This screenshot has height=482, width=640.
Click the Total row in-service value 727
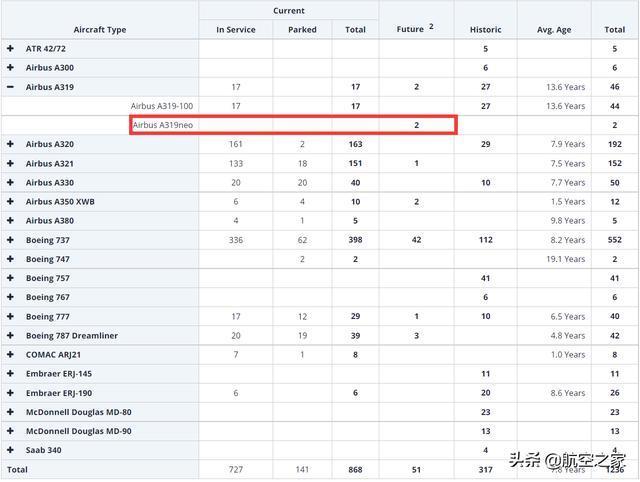pos(236,469)
